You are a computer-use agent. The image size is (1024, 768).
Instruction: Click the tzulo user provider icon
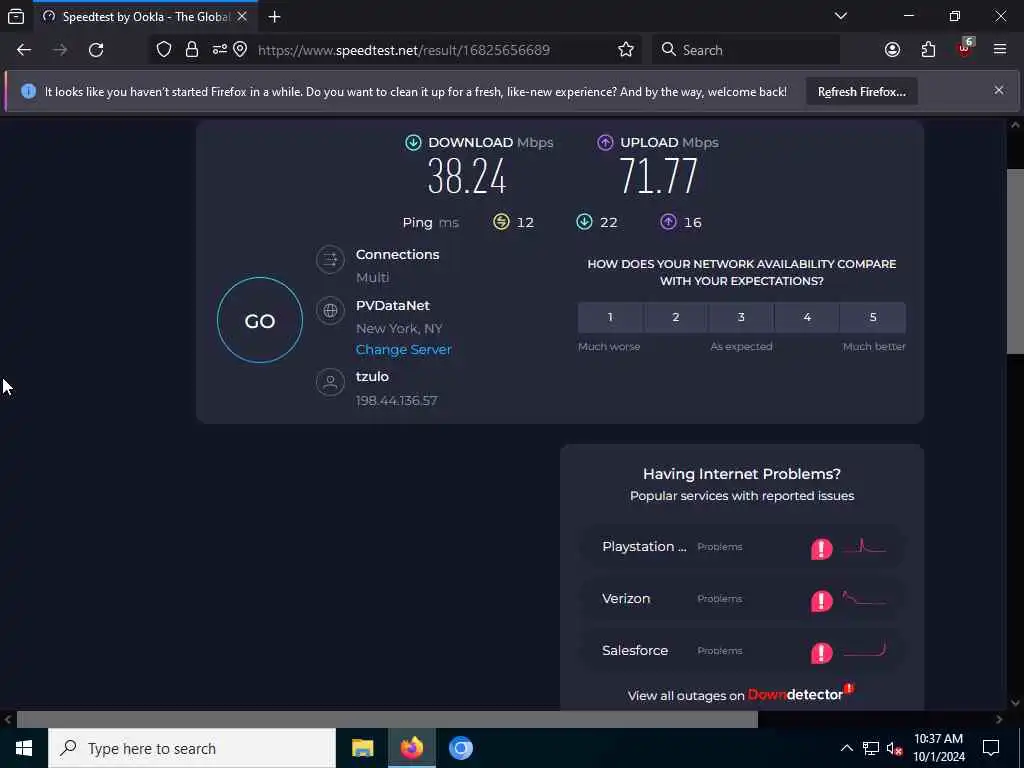330,382
